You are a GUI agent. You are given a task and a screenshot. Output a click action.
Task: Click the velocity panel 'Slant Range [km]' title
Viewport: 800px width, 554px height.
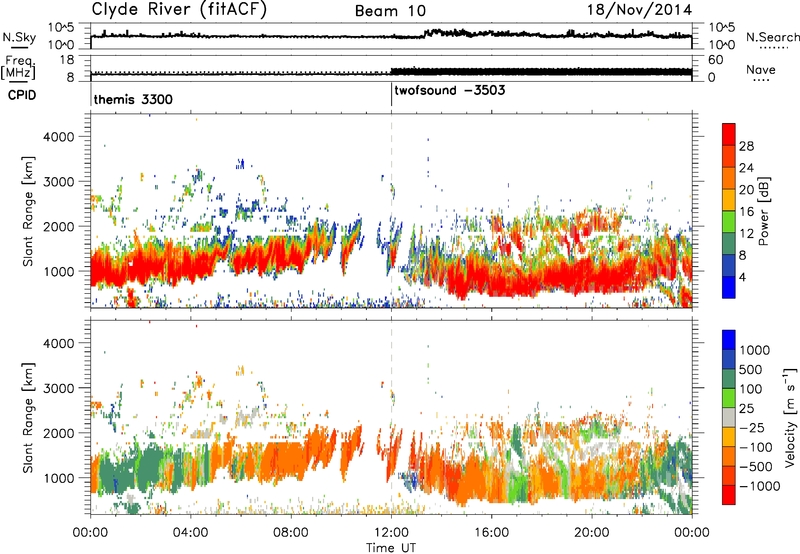[x=28, y=418]
